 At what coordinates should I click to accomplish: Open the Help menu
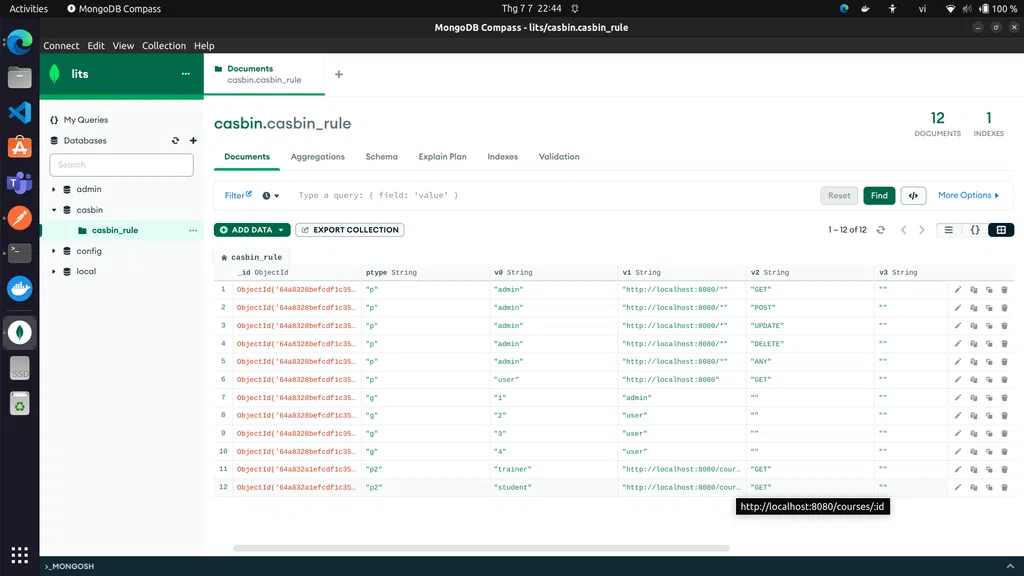click(x=204, y=46)
